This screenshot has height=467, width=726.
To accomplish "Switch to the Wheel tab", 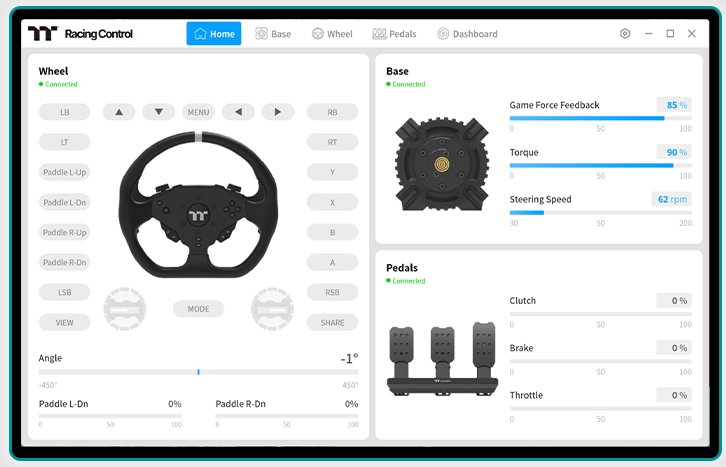I will 332,34.
